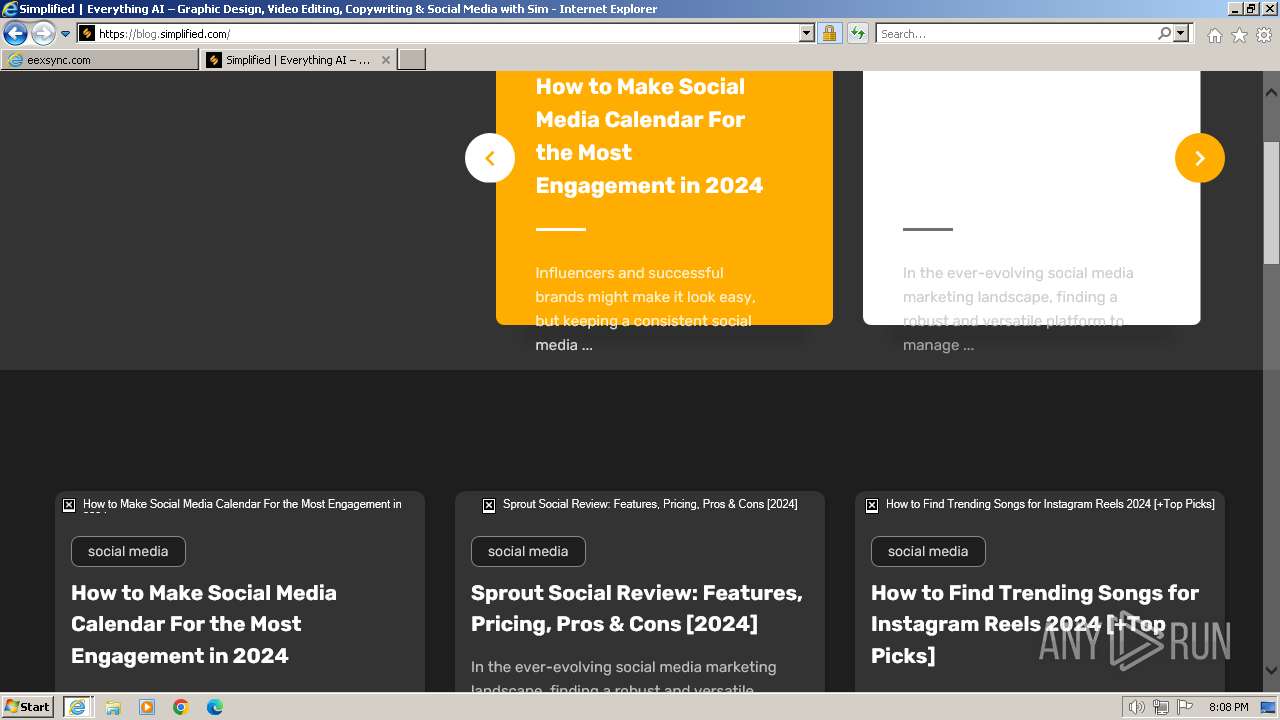Screen dimensions: 1280x720
Task: Click the browser Forward arrow button
Action: (43, 34)
